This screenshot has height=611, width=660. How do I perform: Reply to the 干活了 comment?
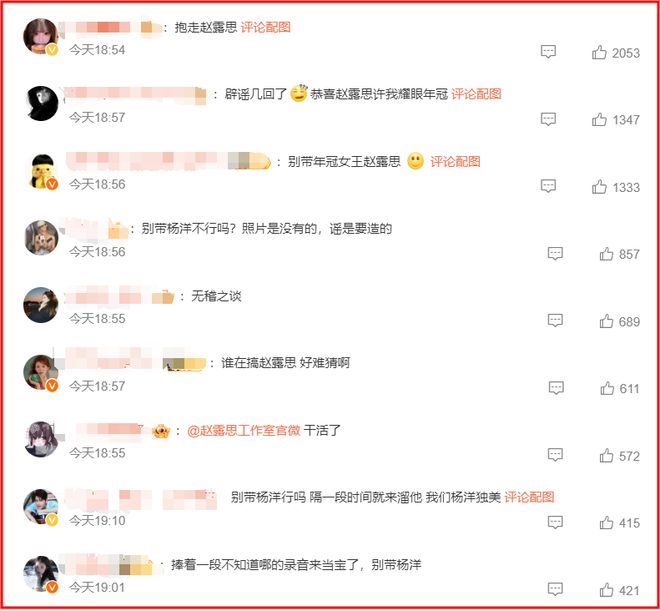tap(555, 455)
